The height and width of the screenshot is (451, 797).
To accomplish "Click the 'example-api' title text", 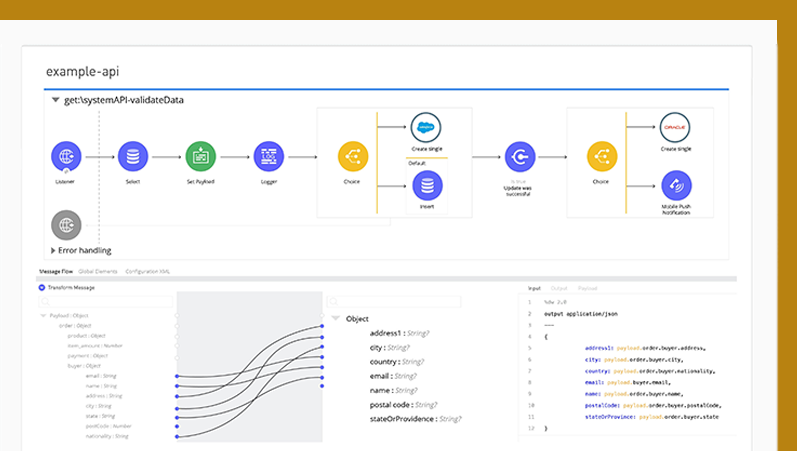I will [x=82, y=72].
